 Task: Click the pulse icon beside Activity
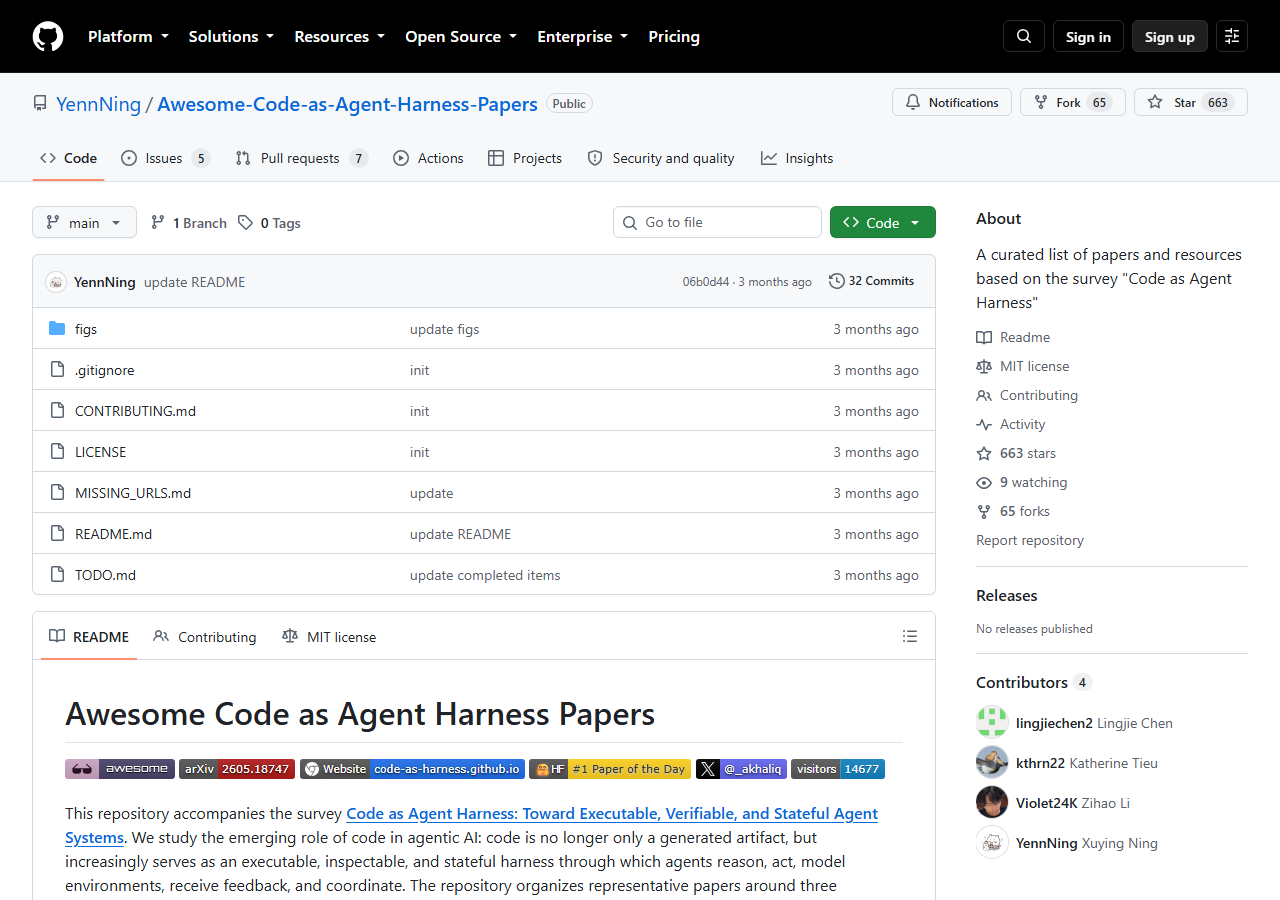(x=984, y=424)
